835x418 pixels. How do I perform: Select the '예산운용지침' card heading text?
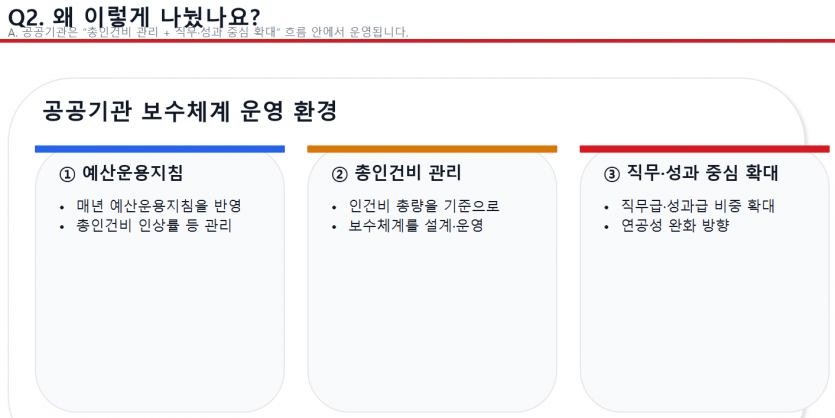click(132, 173)
